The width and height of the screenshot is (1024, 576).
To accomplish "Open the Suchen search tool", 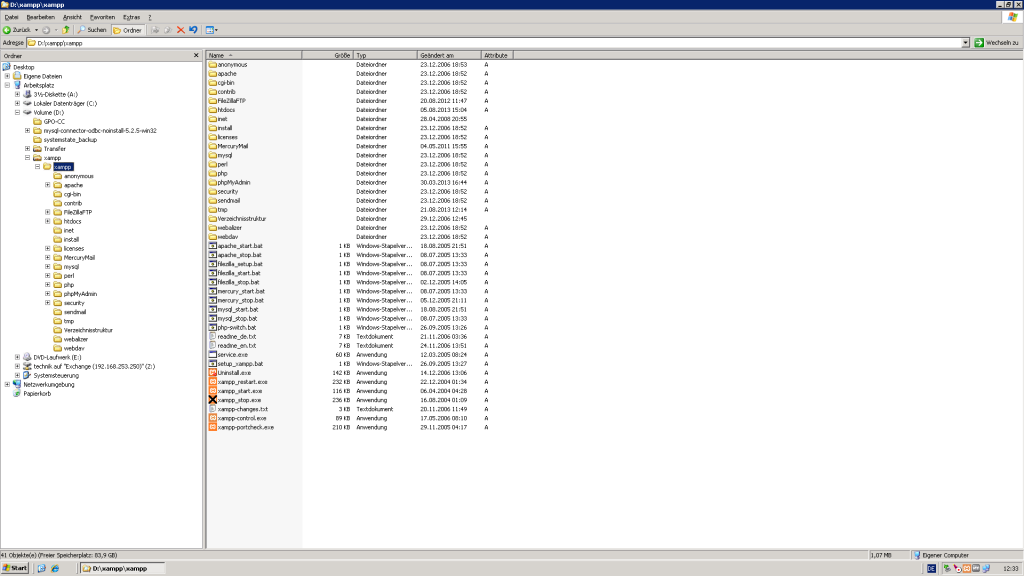I will [x=91, y=30].
